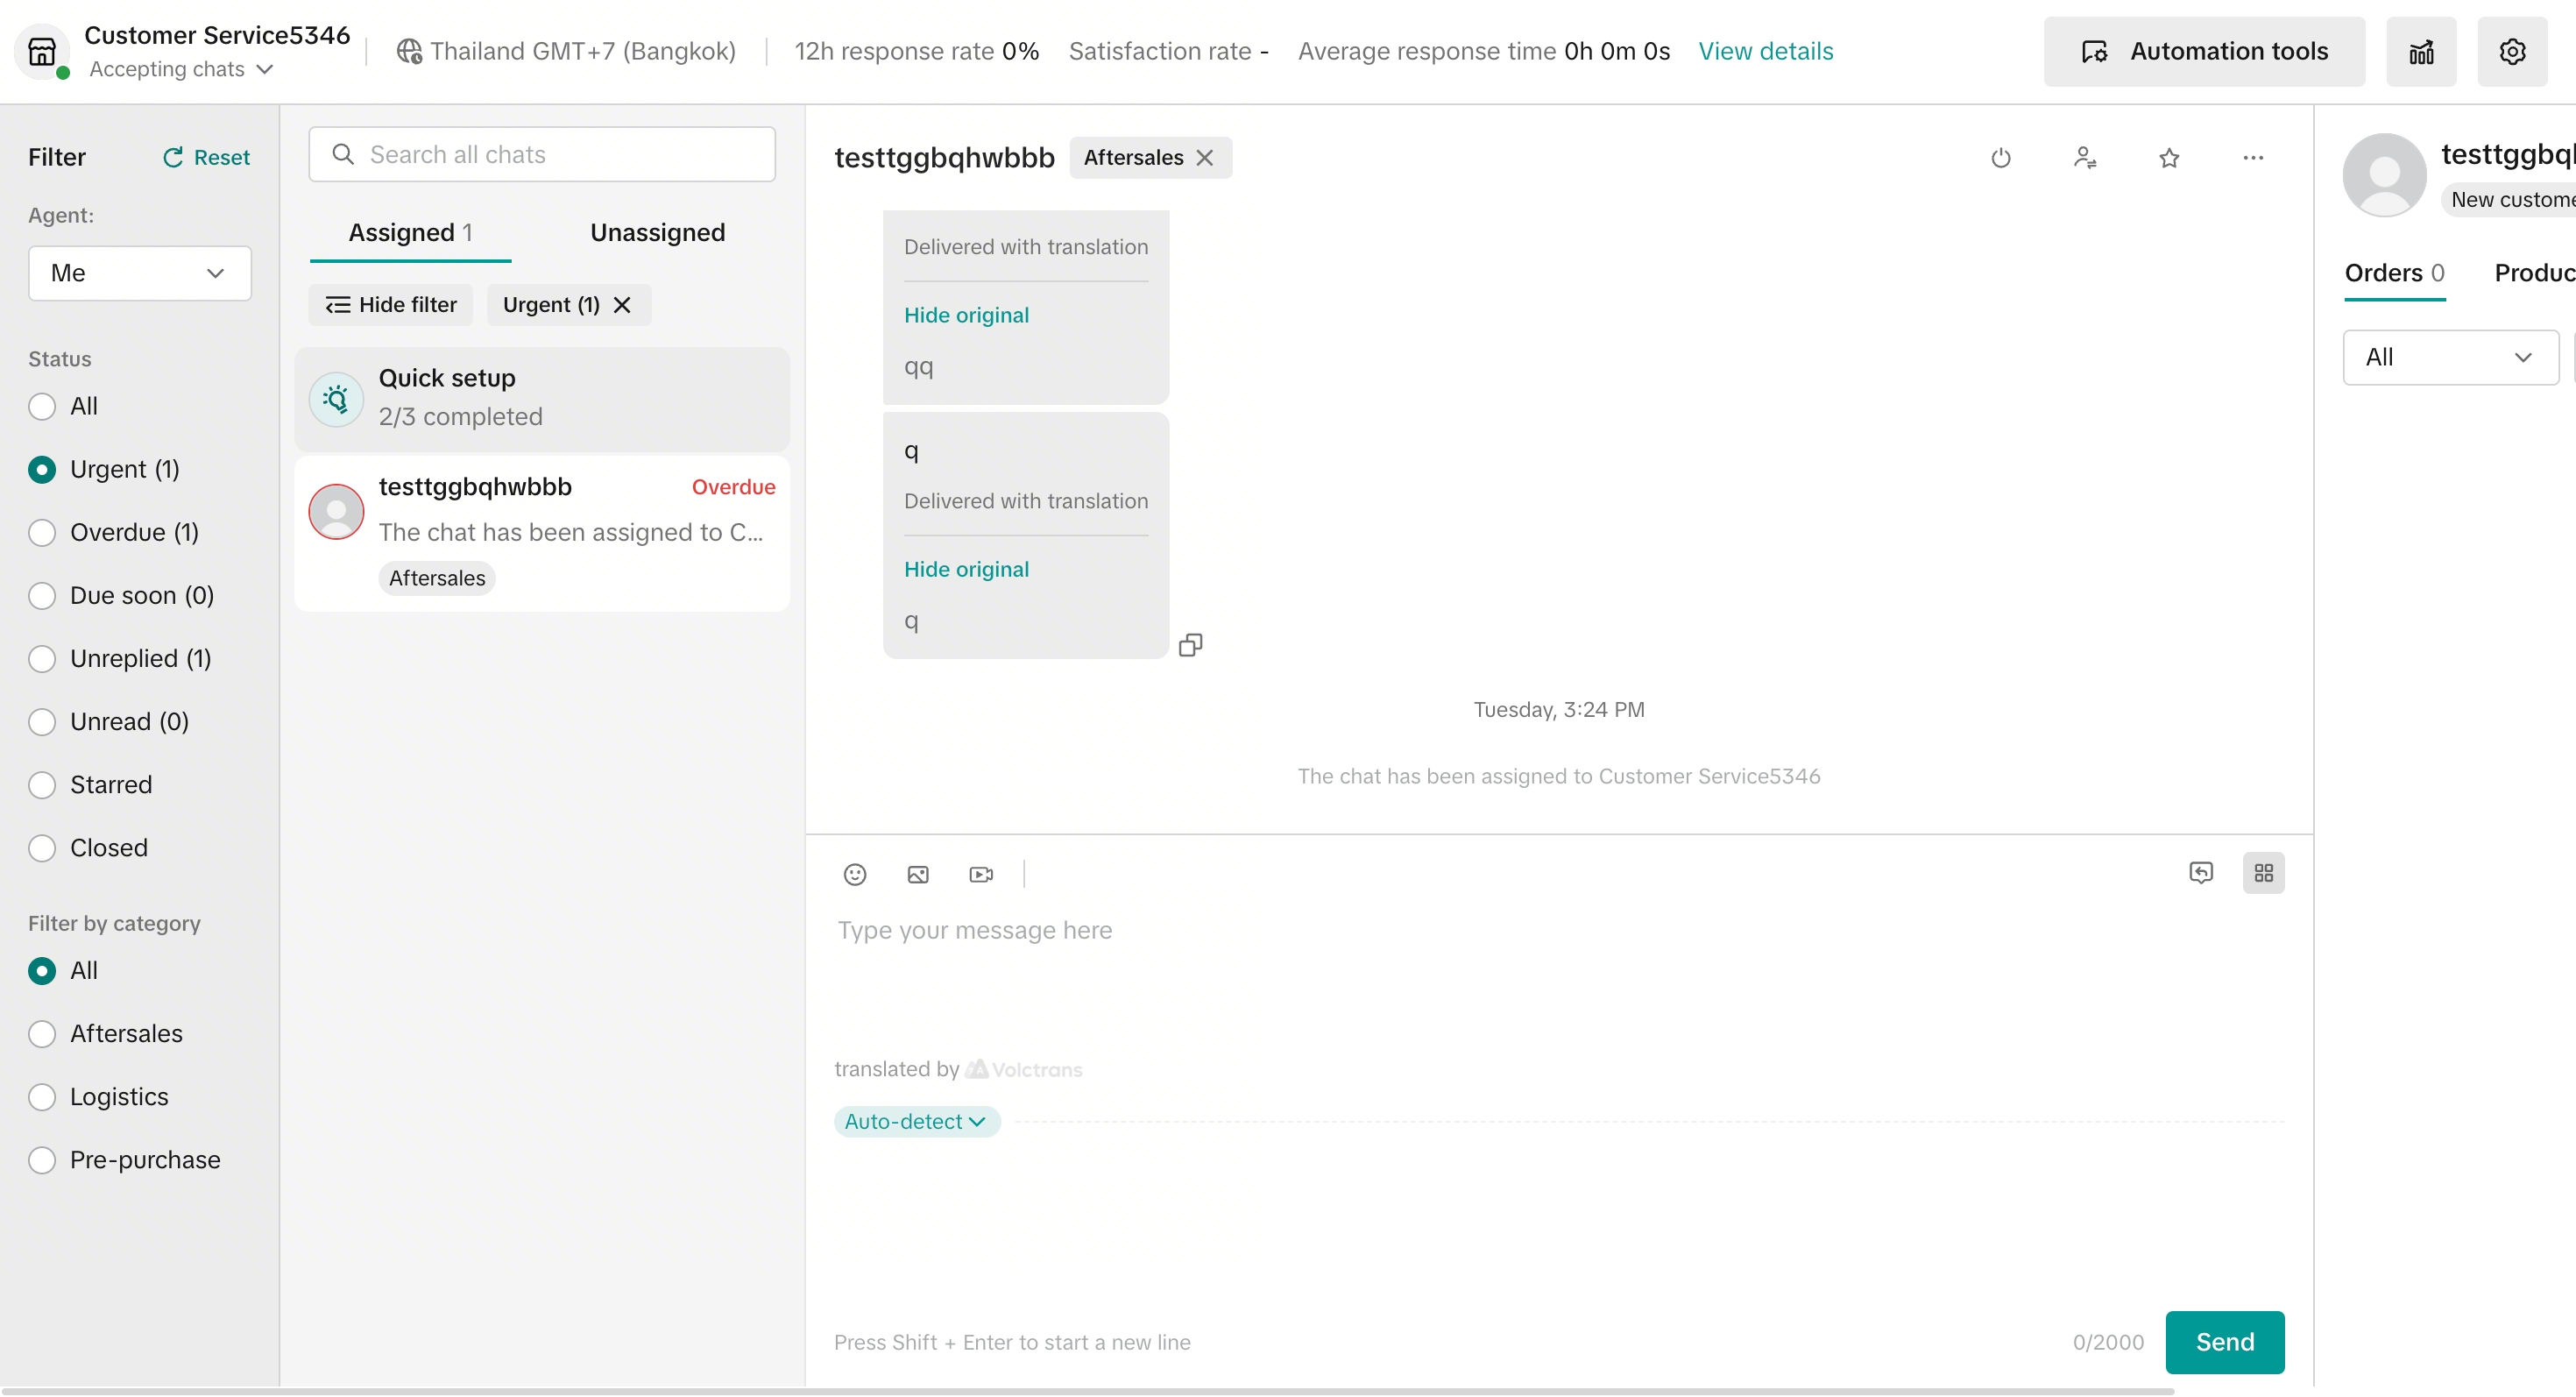Image resolution: width=2576 pixels, height=1397 pixels.
Task: Open Automation tools
Action: click(2203, 51)
